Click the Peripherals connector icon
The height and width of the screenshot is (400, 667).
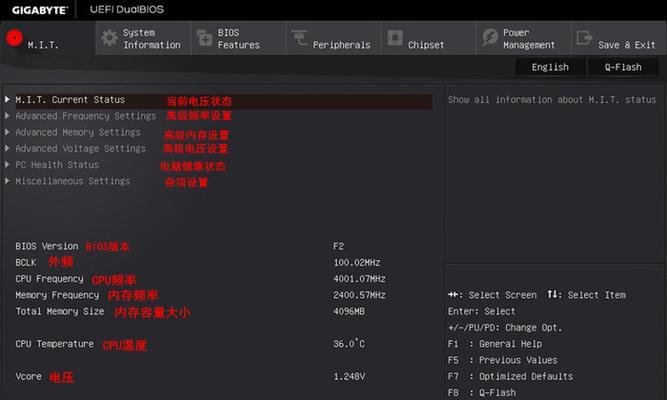[299, 37]
